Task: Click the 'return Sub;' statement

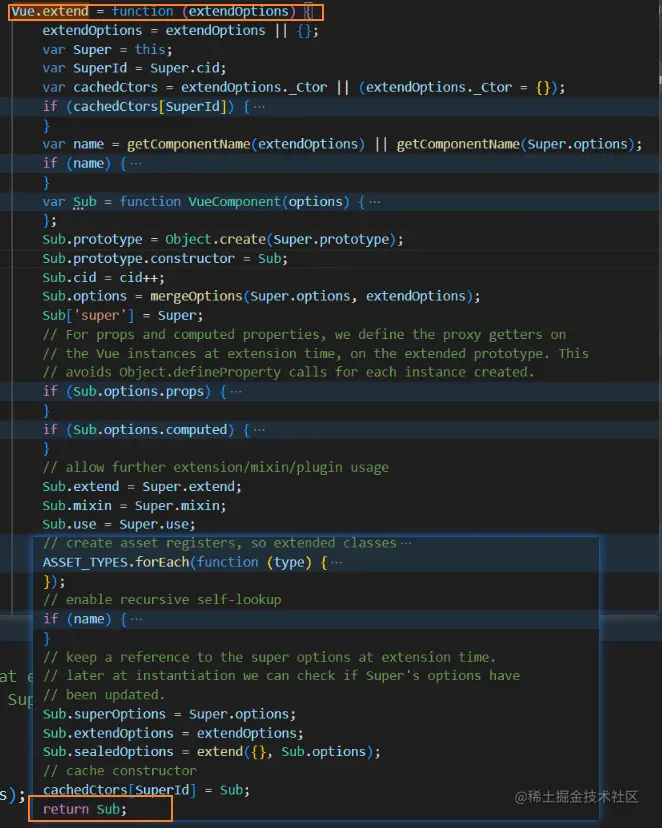Action: (x=84, y=810)
